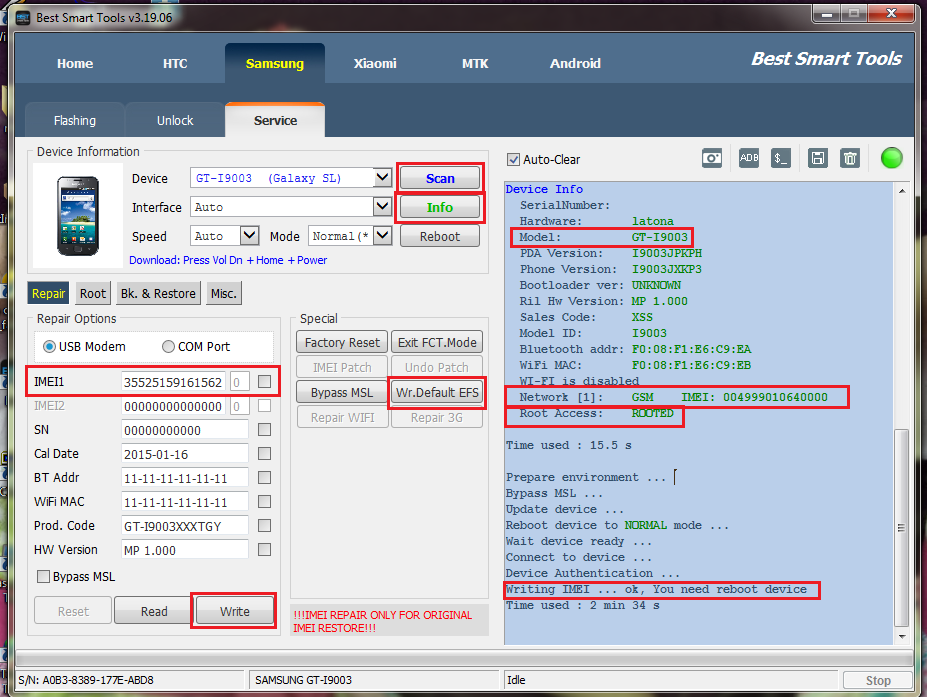Expand the Device model dropdown
Screen dimensions: 927x697
click(383, 177)
